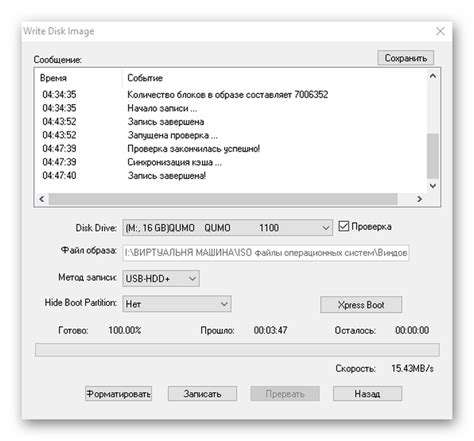Select the 'Проверка закончилась успешно!' row
This screenshot has height=441, width=474.
[231, 149]
